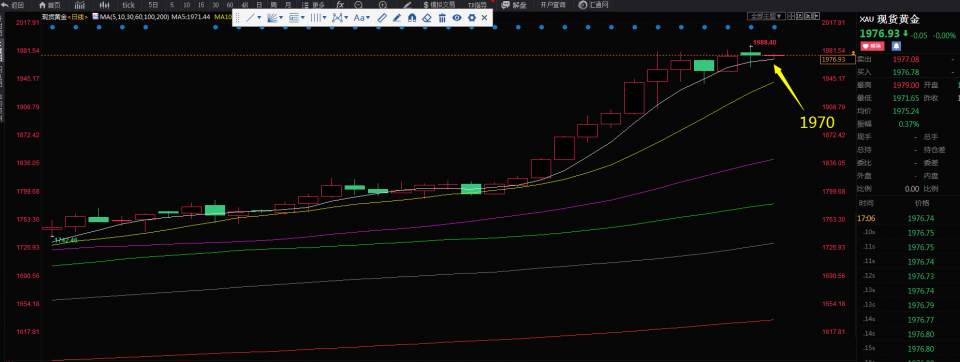Go to the home (首页) button
The width and height of the screenshot is (960, 362).
click(x=49, y=5)
